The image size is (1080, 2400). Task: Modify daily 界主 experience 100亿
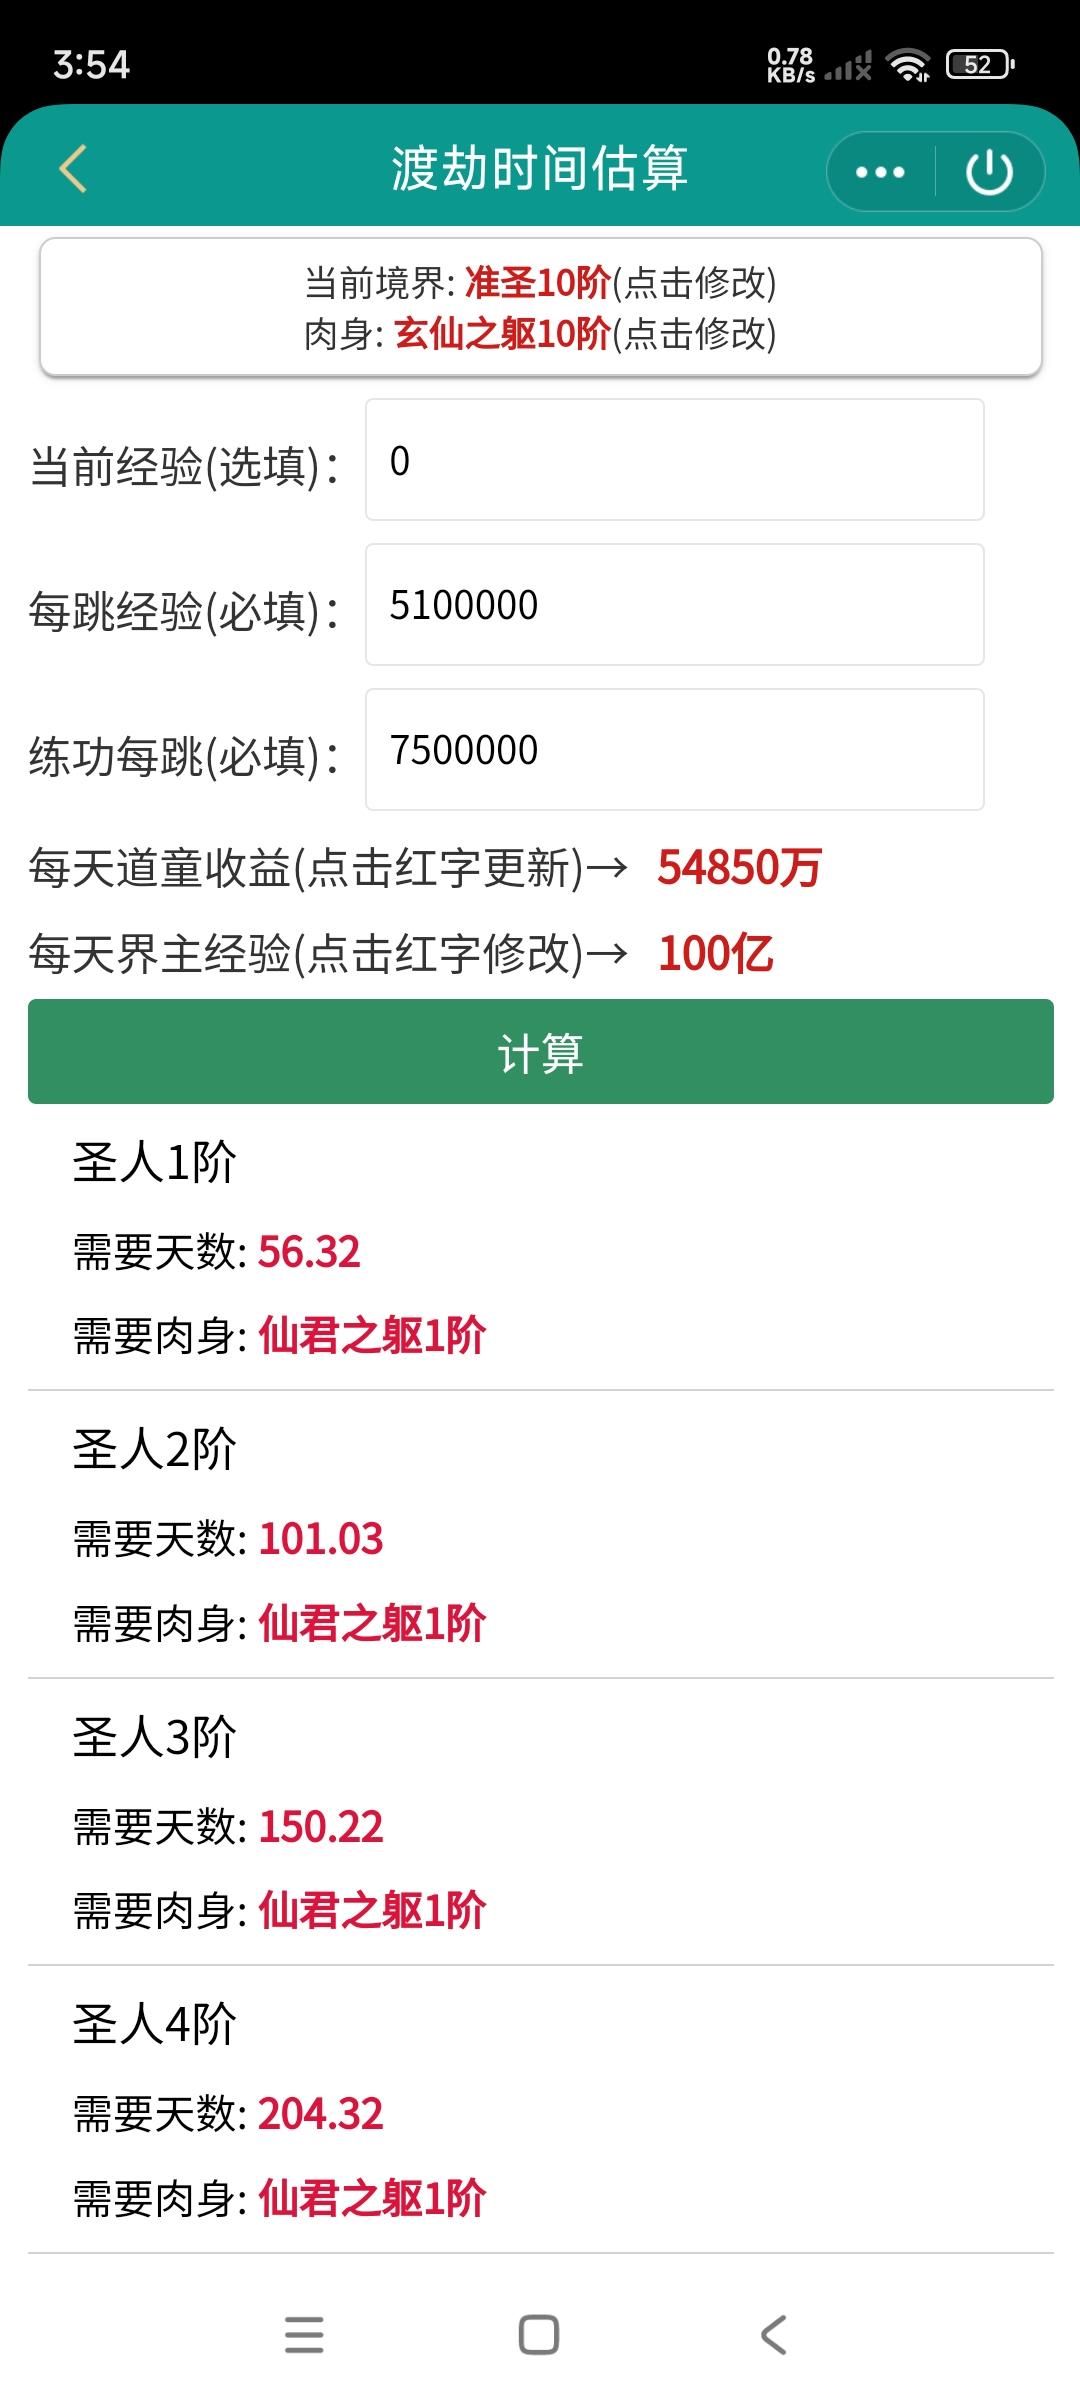click(x=716, y=954)
